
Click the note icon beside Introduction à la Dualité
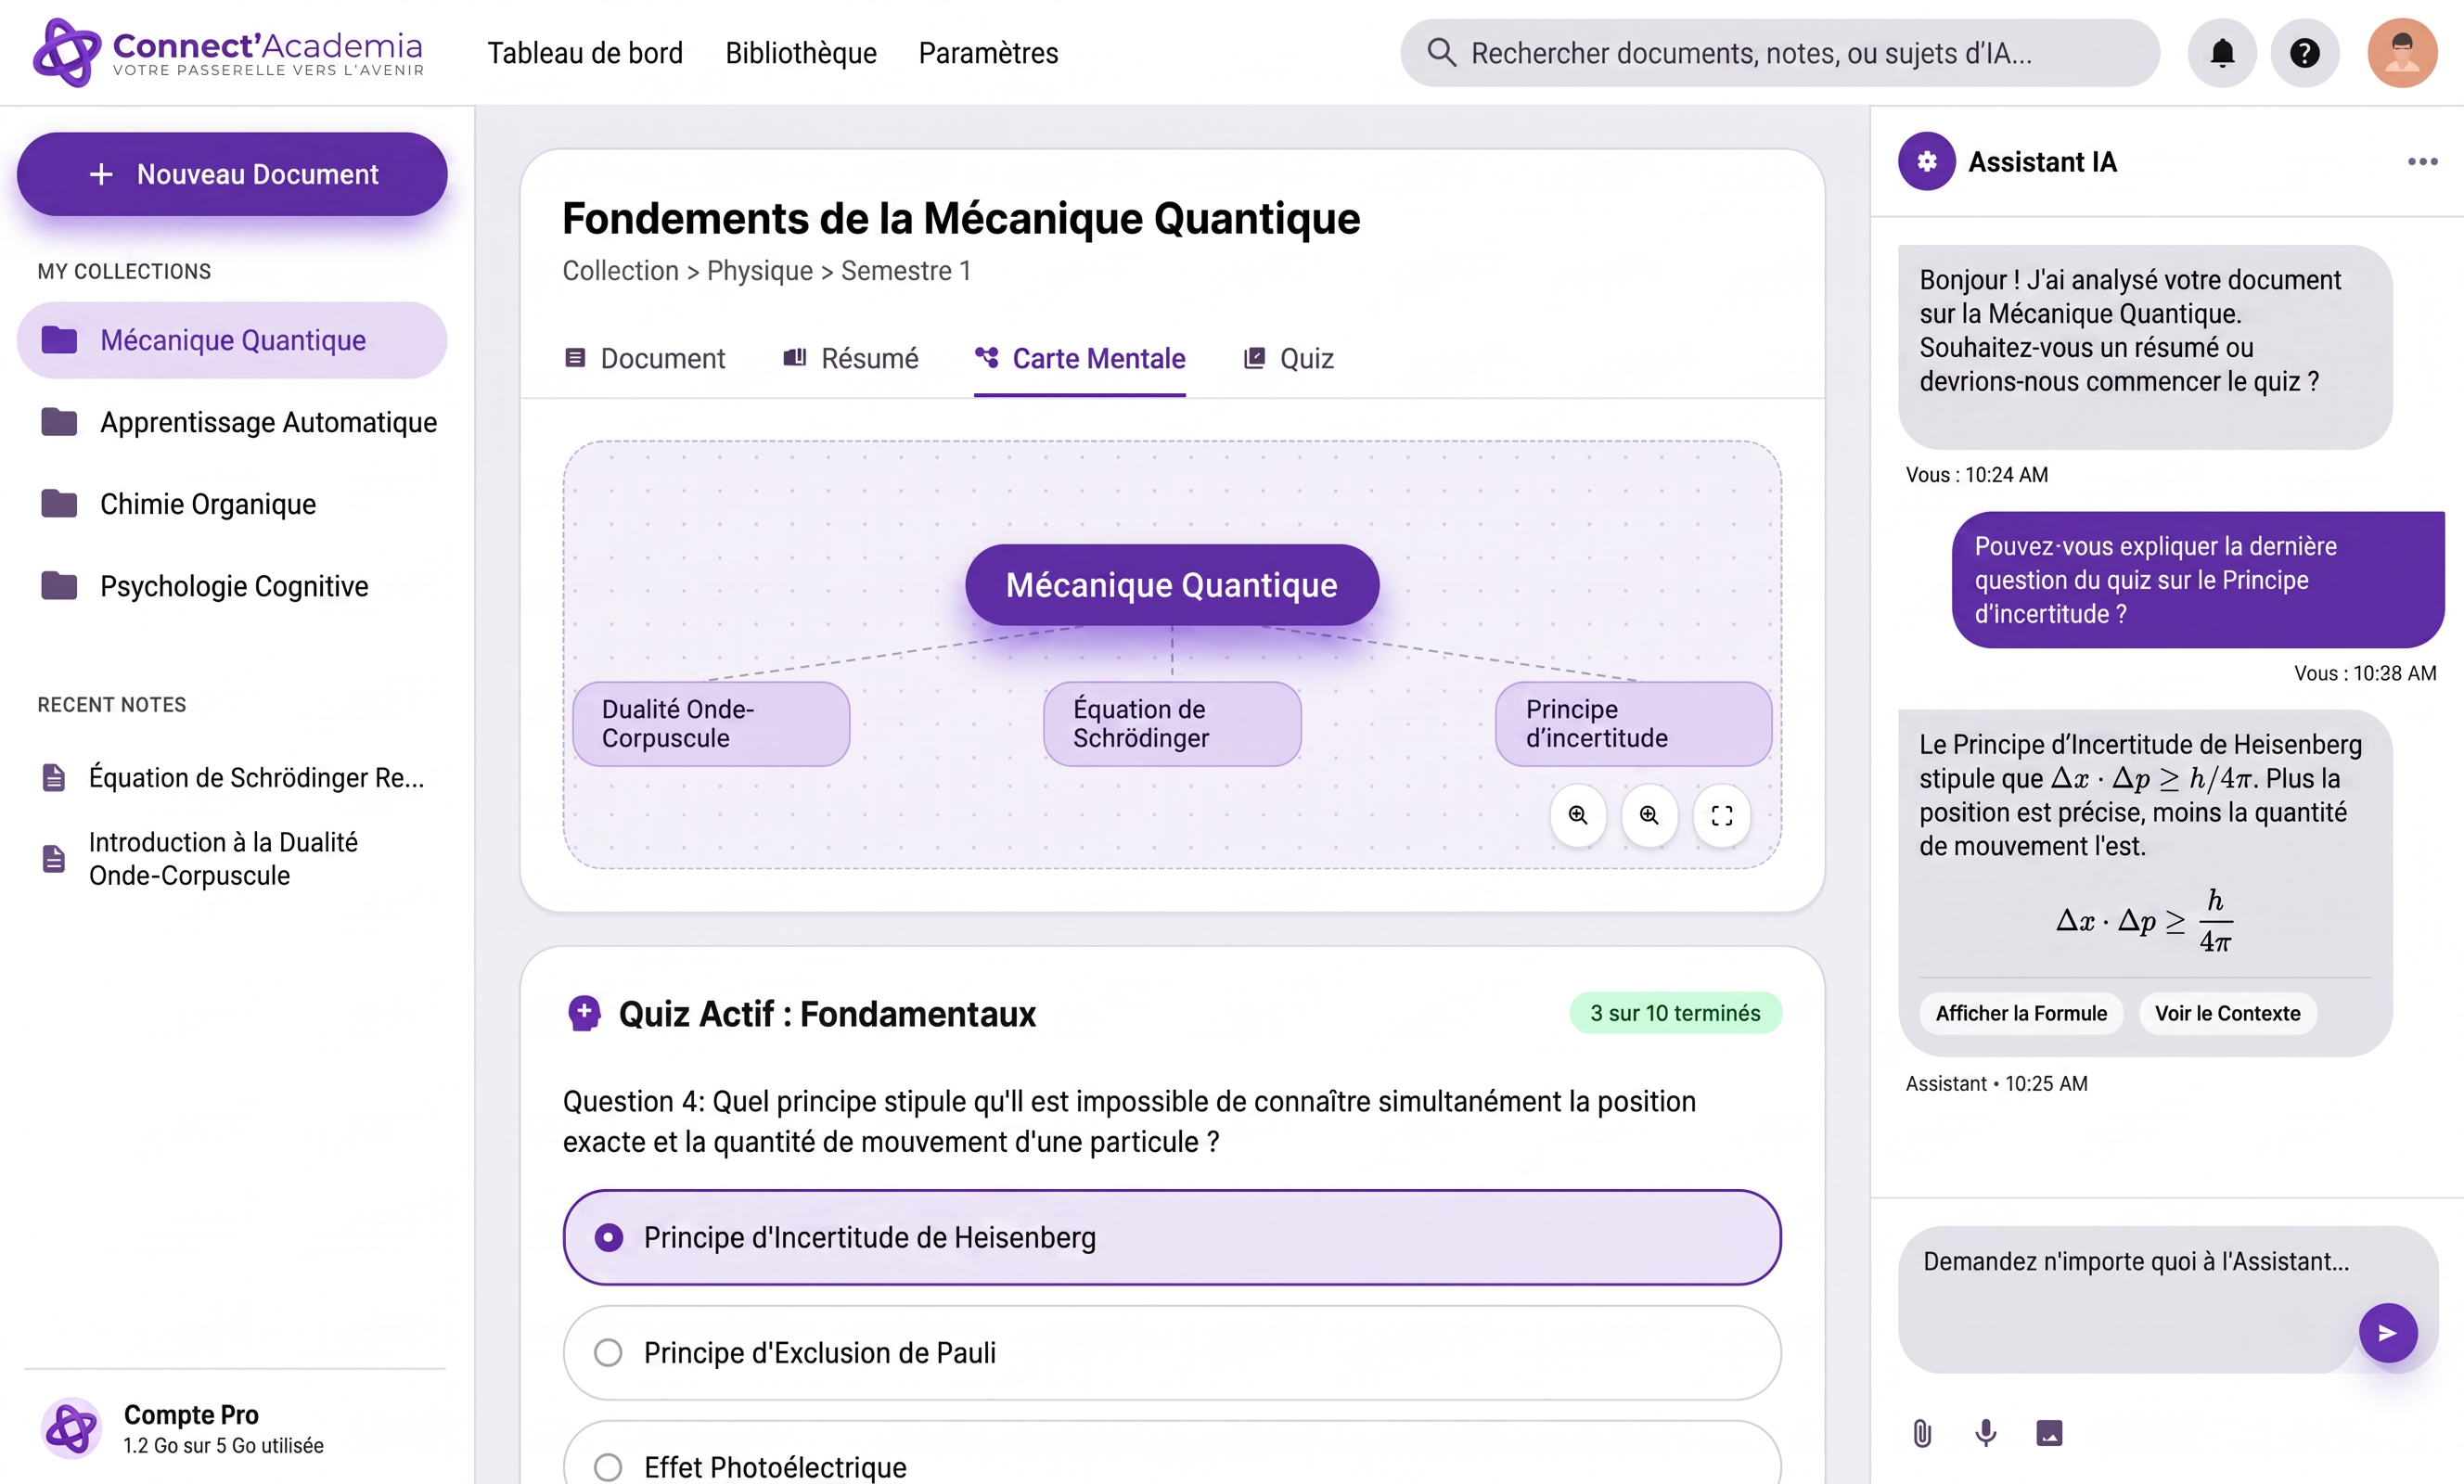(x=54, y=859)
